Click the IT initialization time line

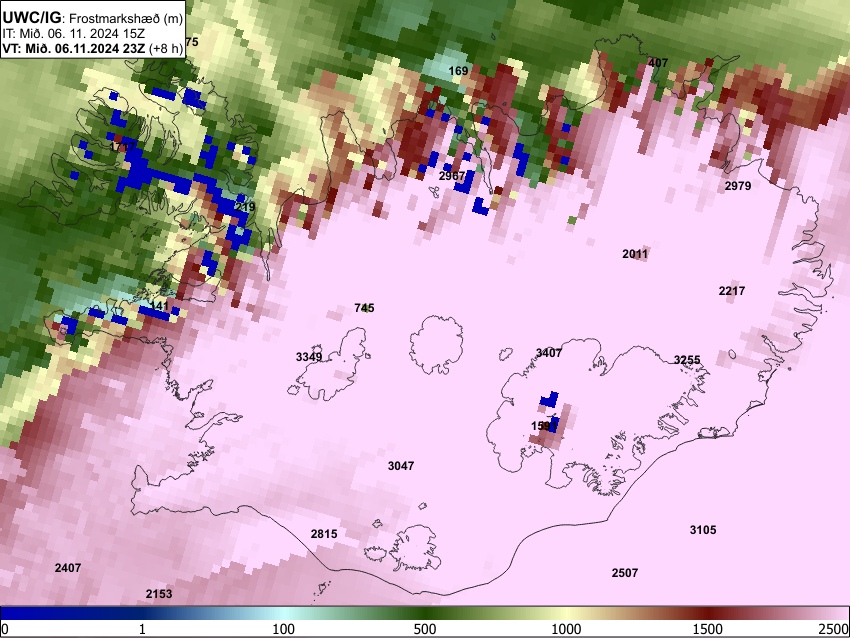point(73,33)
